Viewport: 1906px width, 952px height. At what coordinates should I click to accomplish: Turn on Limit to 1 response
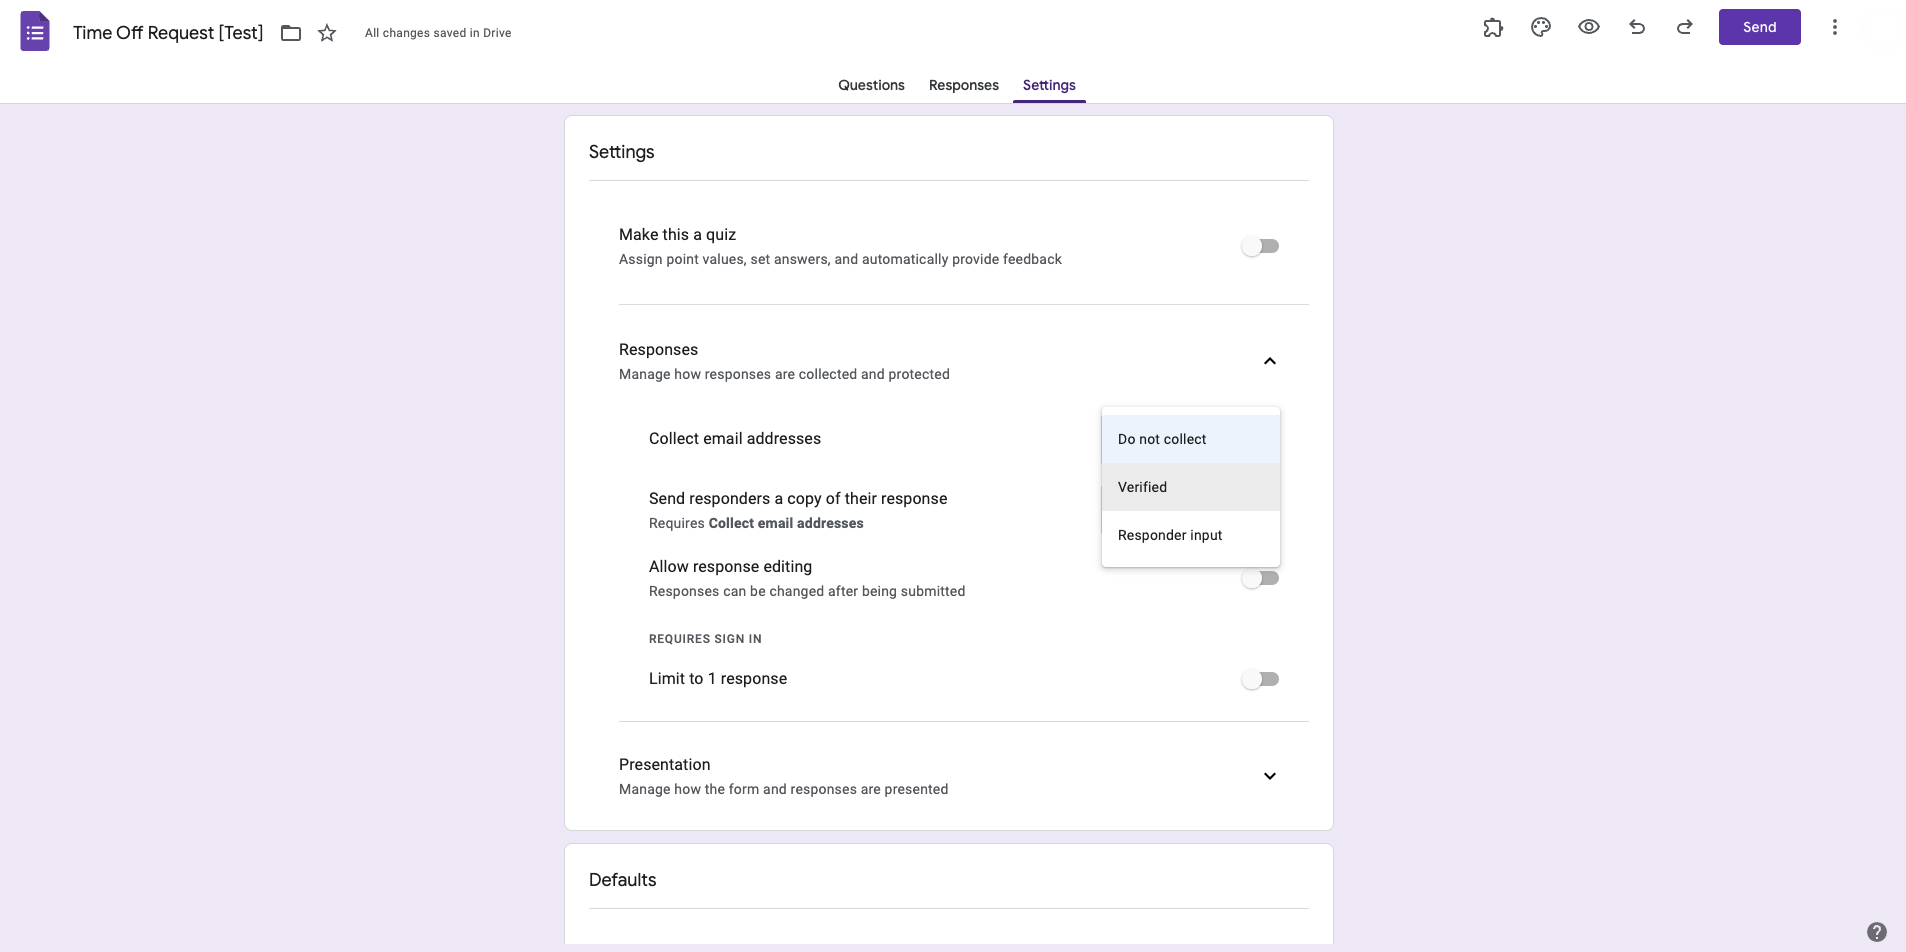point(1260,679)
